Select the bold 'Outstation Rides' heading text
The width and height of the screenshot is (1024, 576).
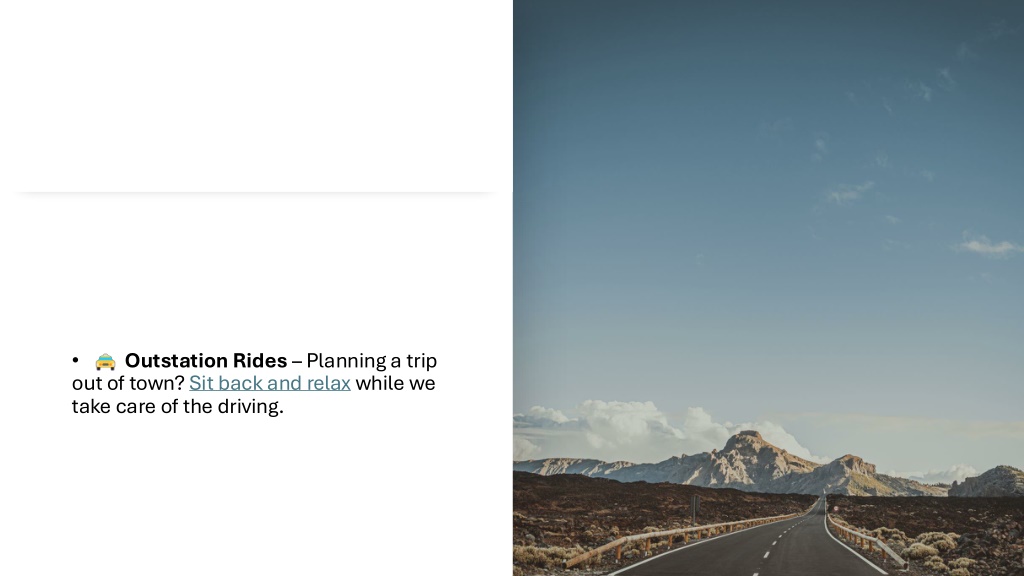206,360
